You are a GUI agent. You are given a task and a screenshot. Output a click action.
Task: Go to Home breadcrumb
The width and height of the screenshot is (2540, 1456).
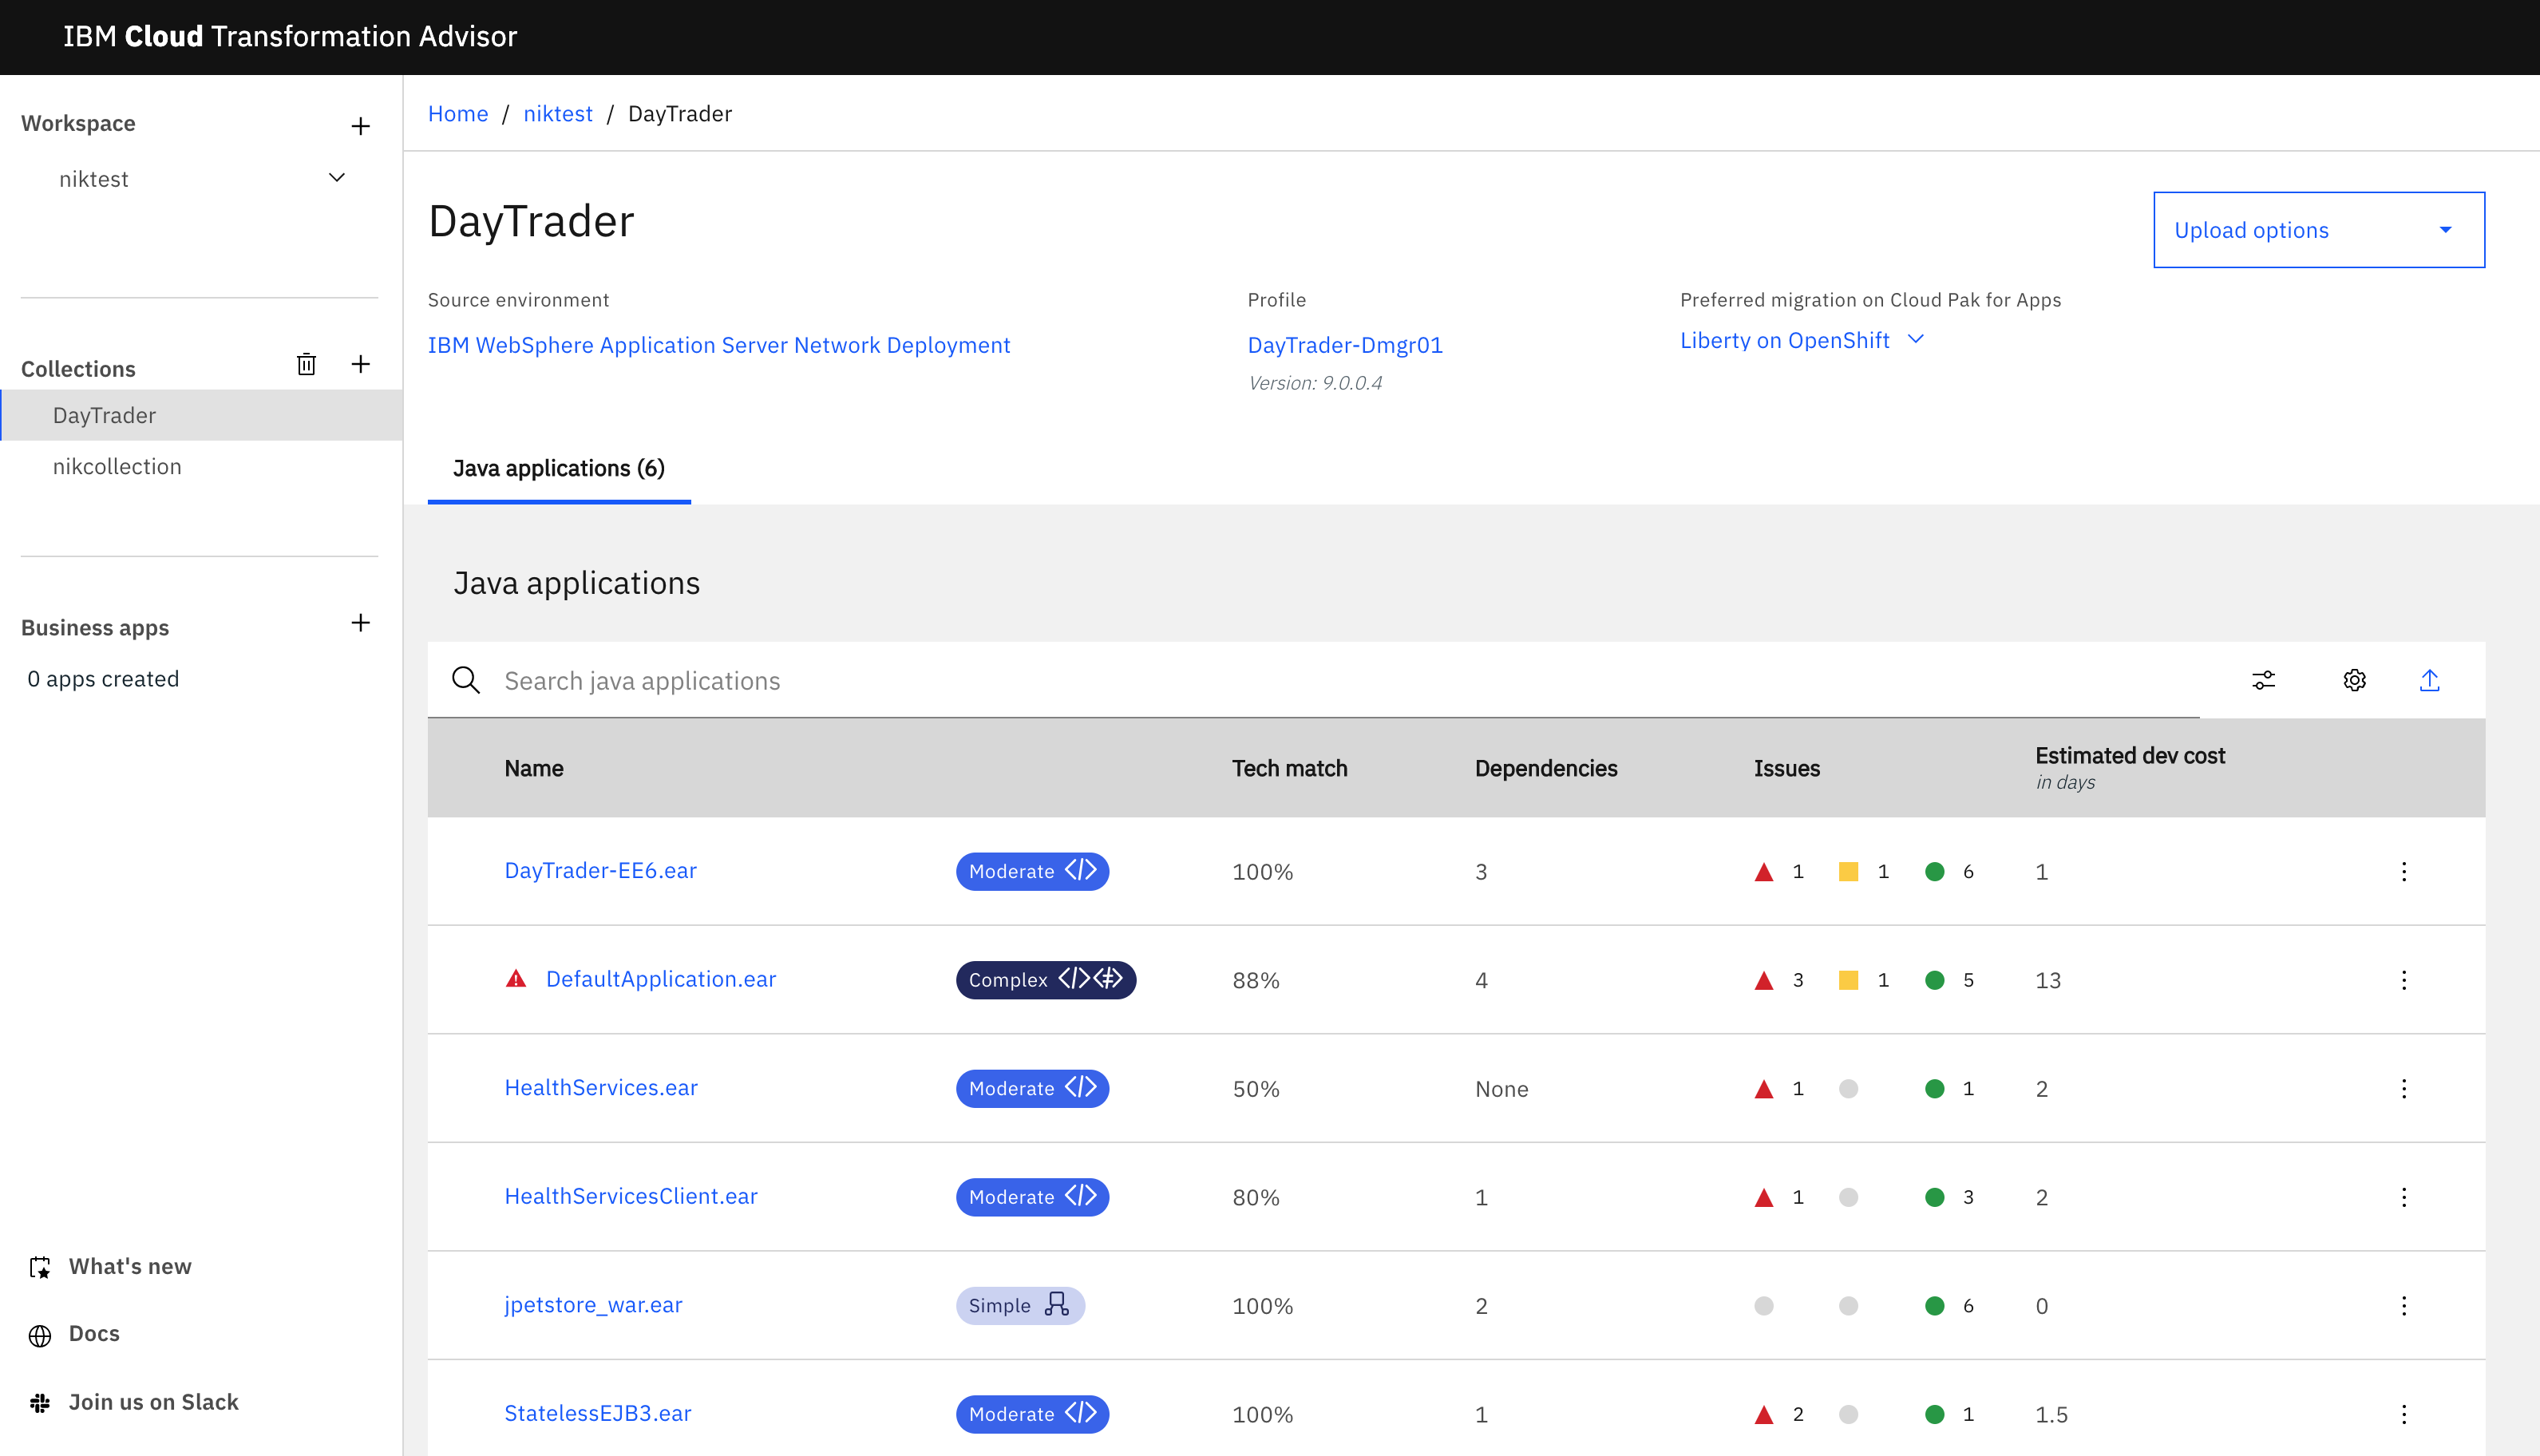point(458,114)
